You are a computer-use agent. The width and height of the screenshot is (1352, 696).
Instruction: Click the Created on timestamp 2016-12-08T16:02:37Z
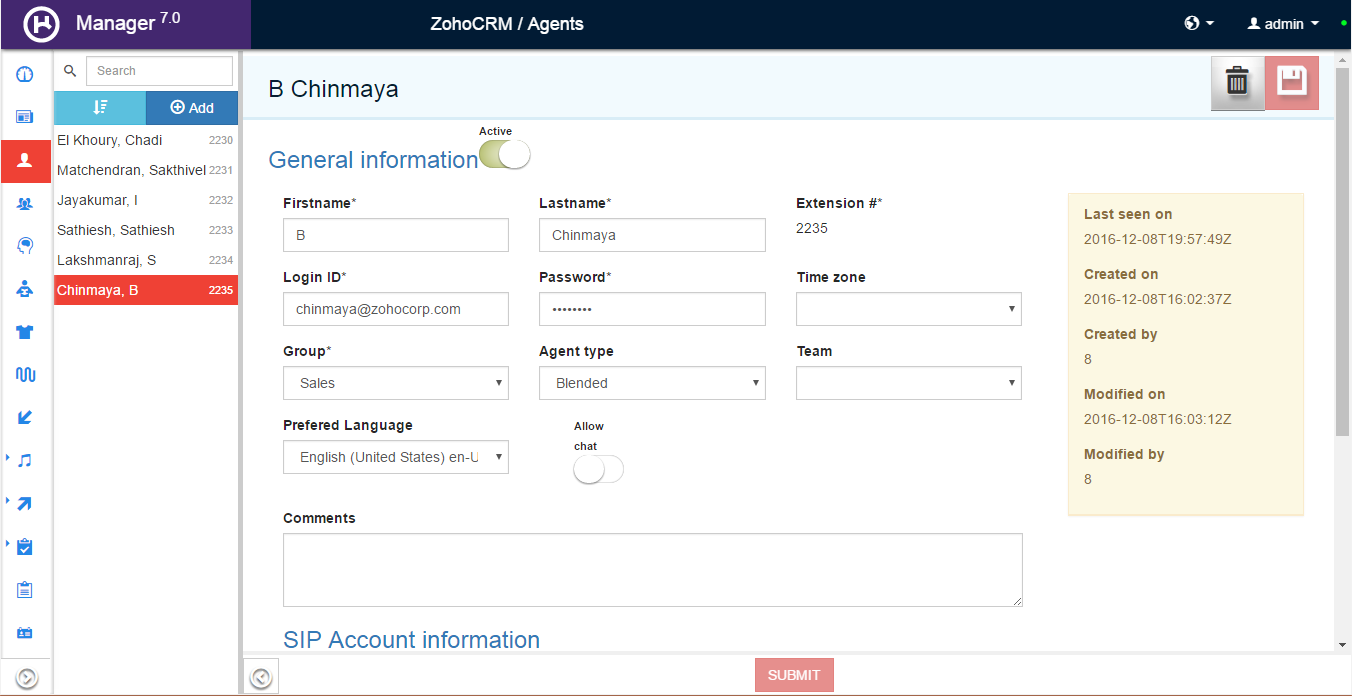pyautogui.click(x=1157, y=299)
